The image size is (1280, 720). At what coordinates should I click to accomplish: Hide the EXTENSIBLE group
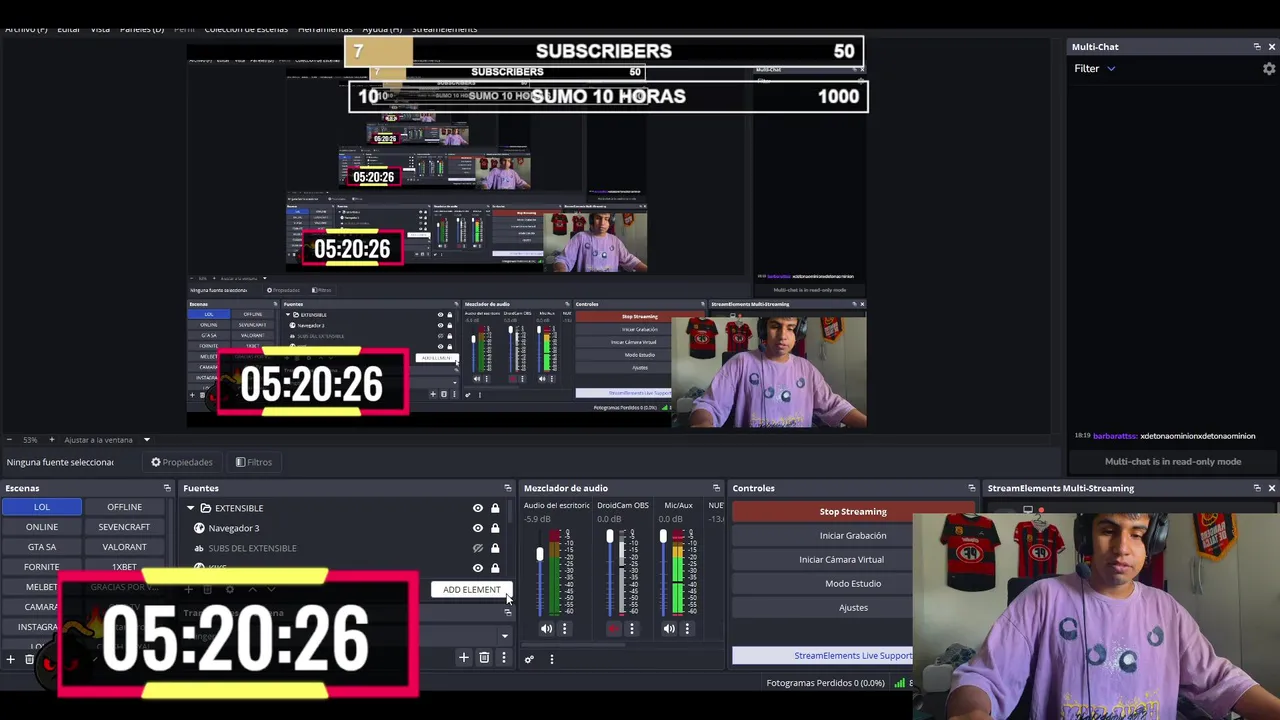click(x=477, y=508)
